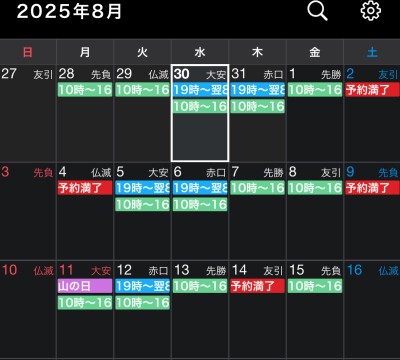This screenshot has height=360, width=400.
Task: Select Saturday the 16th date cell
Action: point(372,310)
